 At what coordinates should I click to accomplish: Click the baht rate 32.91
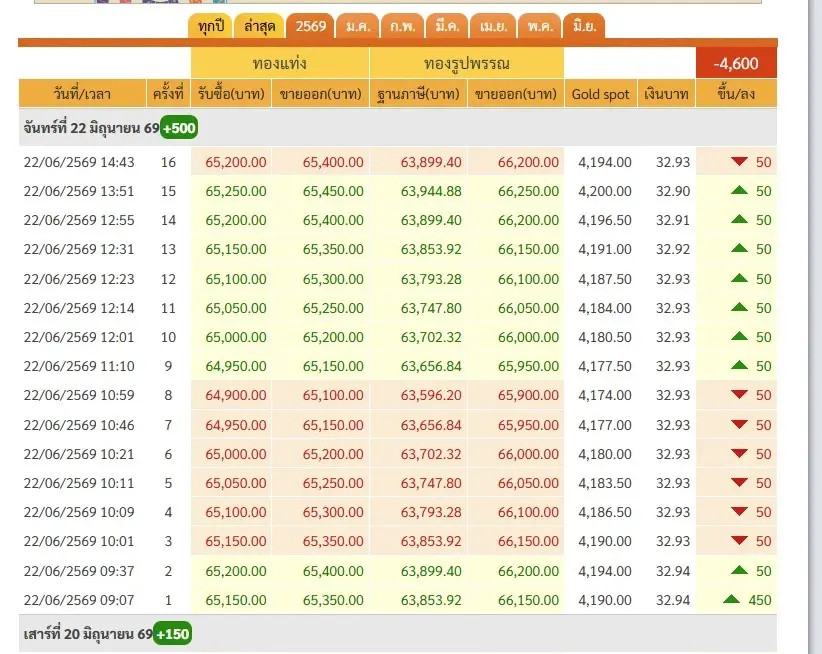673,220
